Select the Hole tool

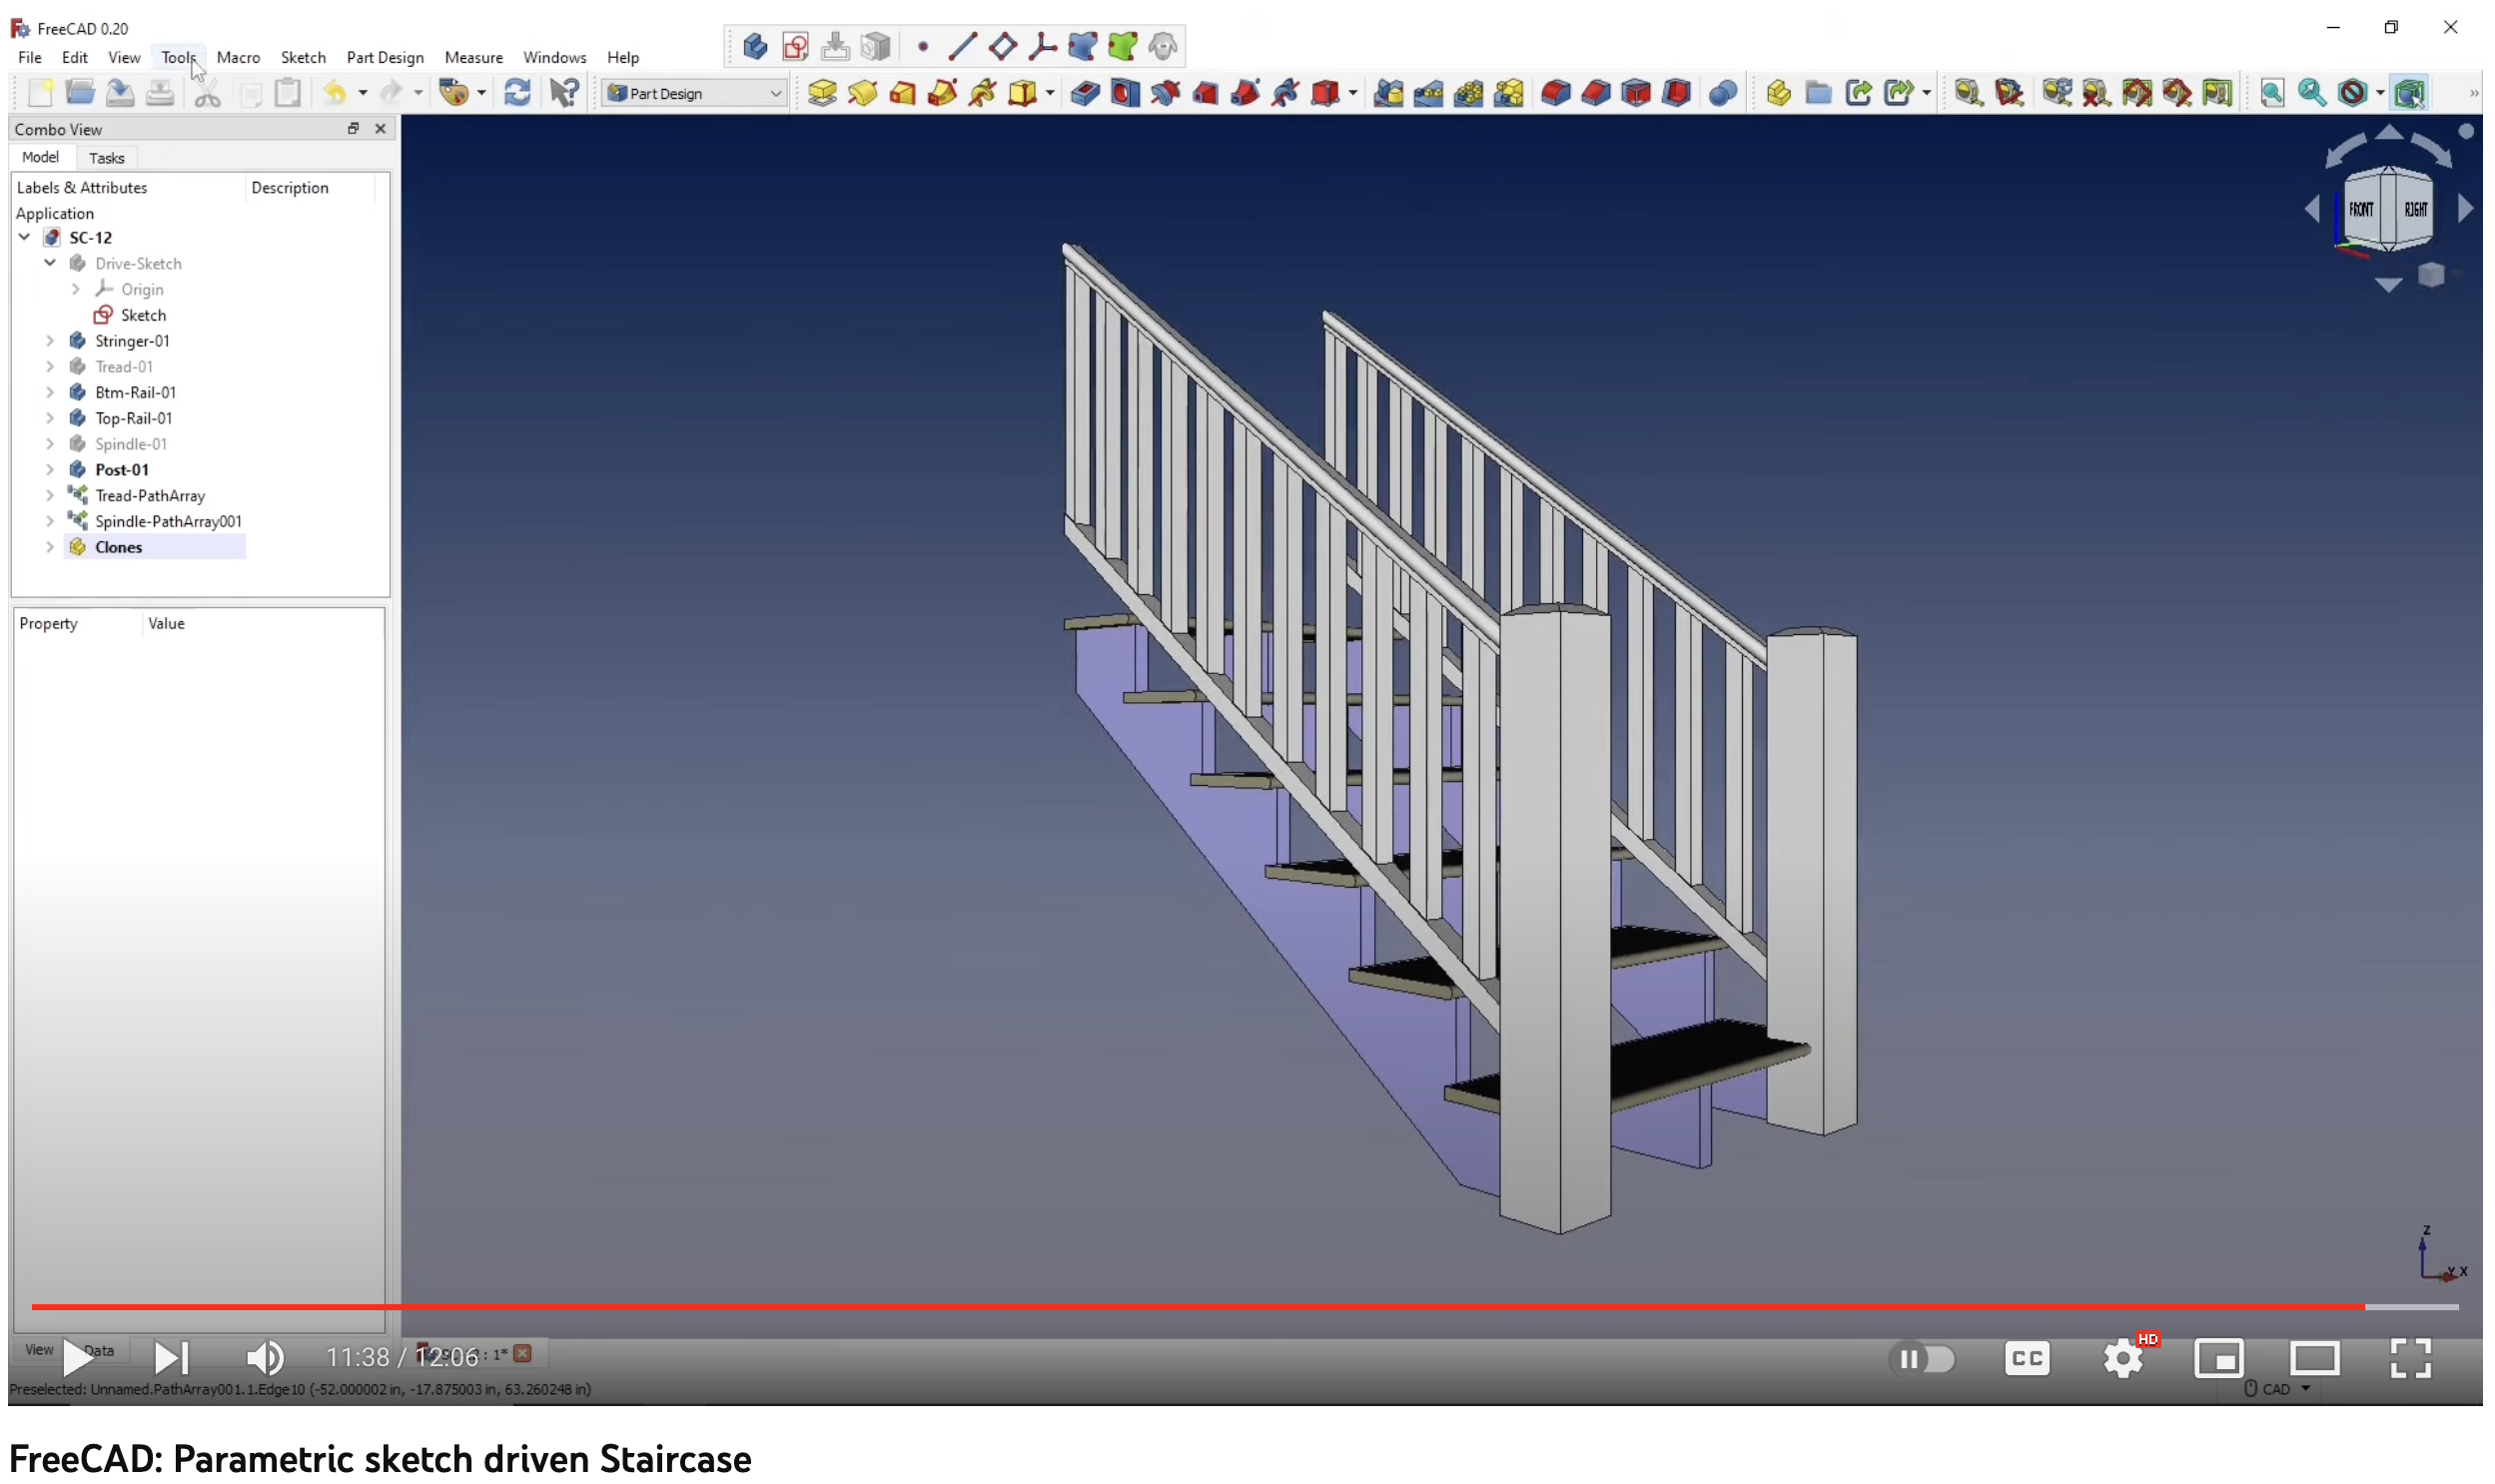pyautogui.click(x=1123, y=92)
